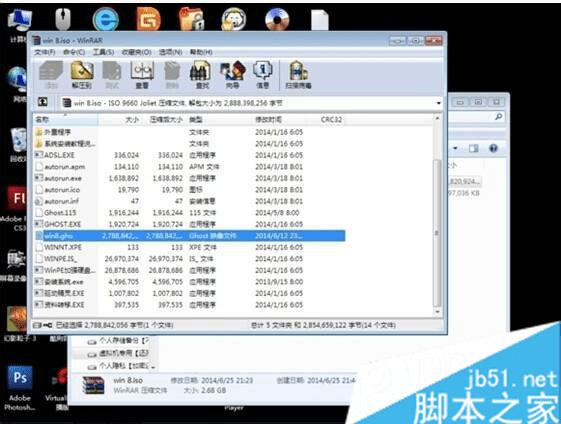The image size is (561, 424).
Task: Select 个人存储备份 drive in Explorer tree
Action: 118,341
